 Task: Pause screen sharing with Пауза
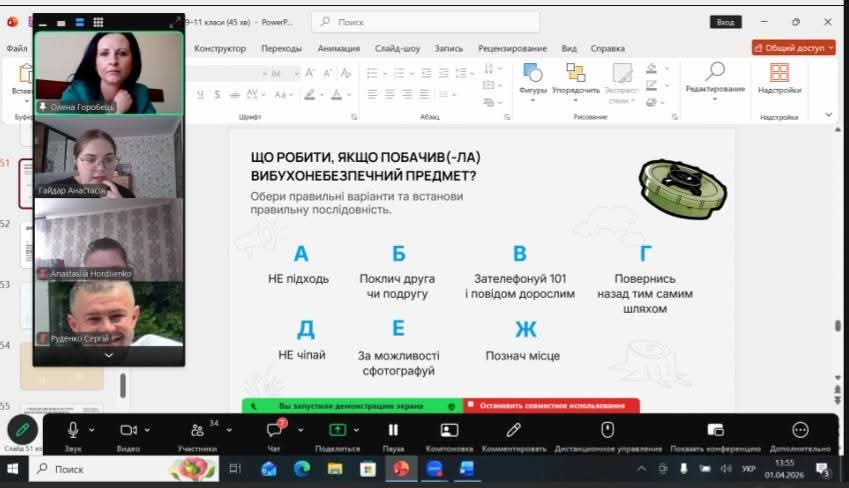[x=393, y=430]
